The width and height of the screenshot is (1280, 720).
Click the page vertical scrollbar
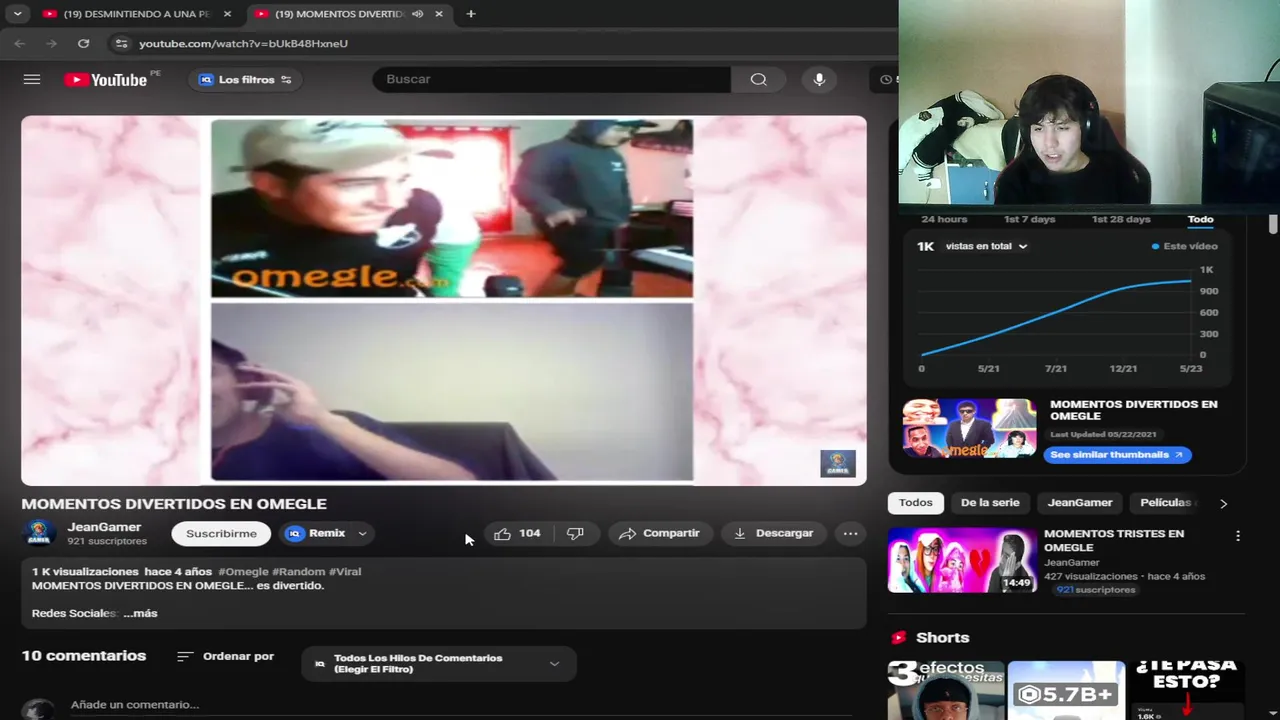pyautogui.click(x=1273, y=225)
